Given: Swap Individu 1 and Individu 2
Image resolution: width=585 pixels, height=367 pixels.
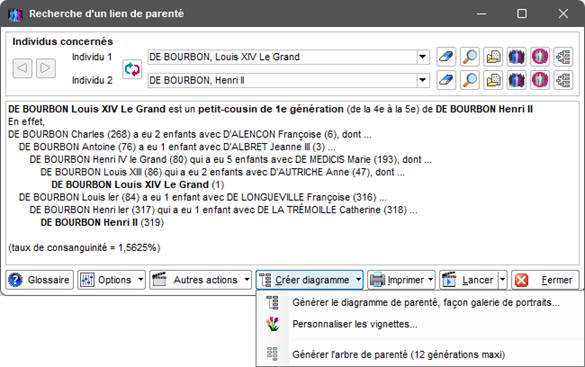Looking at the screenshot, I should 132,69.
